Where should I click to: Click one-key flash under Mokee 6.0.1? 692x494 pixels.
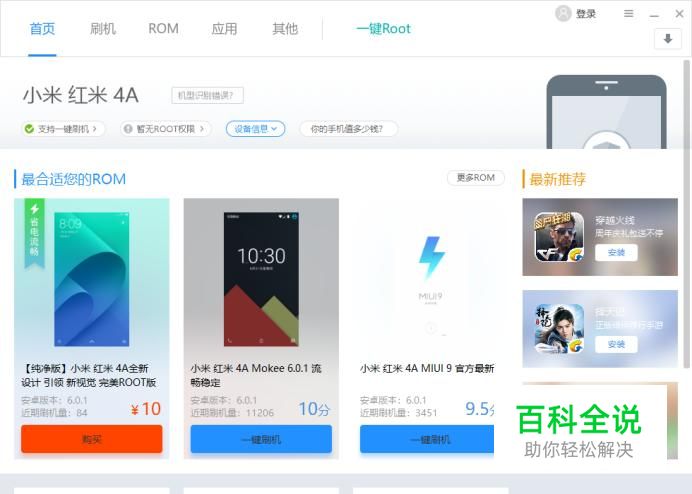point(261,439)
